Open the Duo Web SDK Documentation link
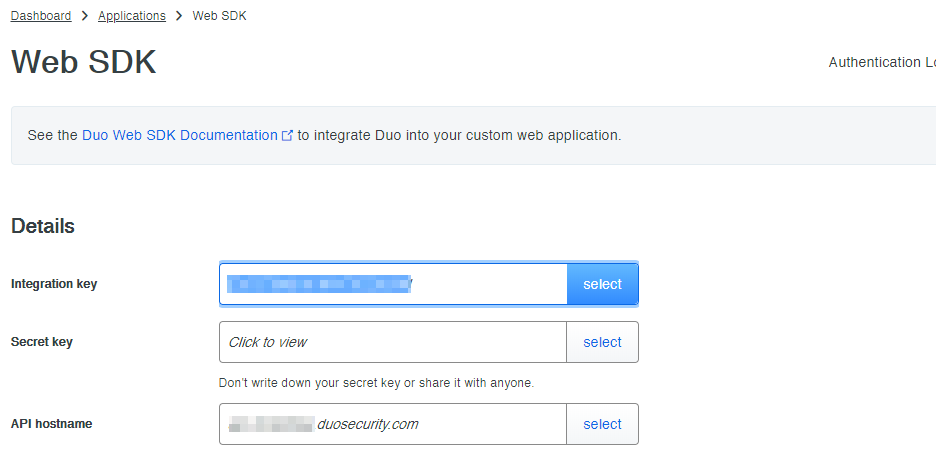This screenshot has width=936, height=469. point(180,135)
